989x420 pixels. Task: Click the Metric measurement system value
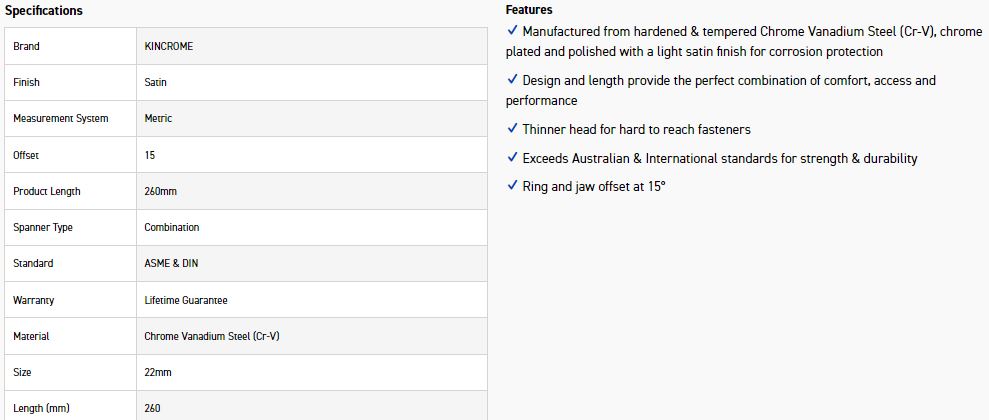[158, 119]
